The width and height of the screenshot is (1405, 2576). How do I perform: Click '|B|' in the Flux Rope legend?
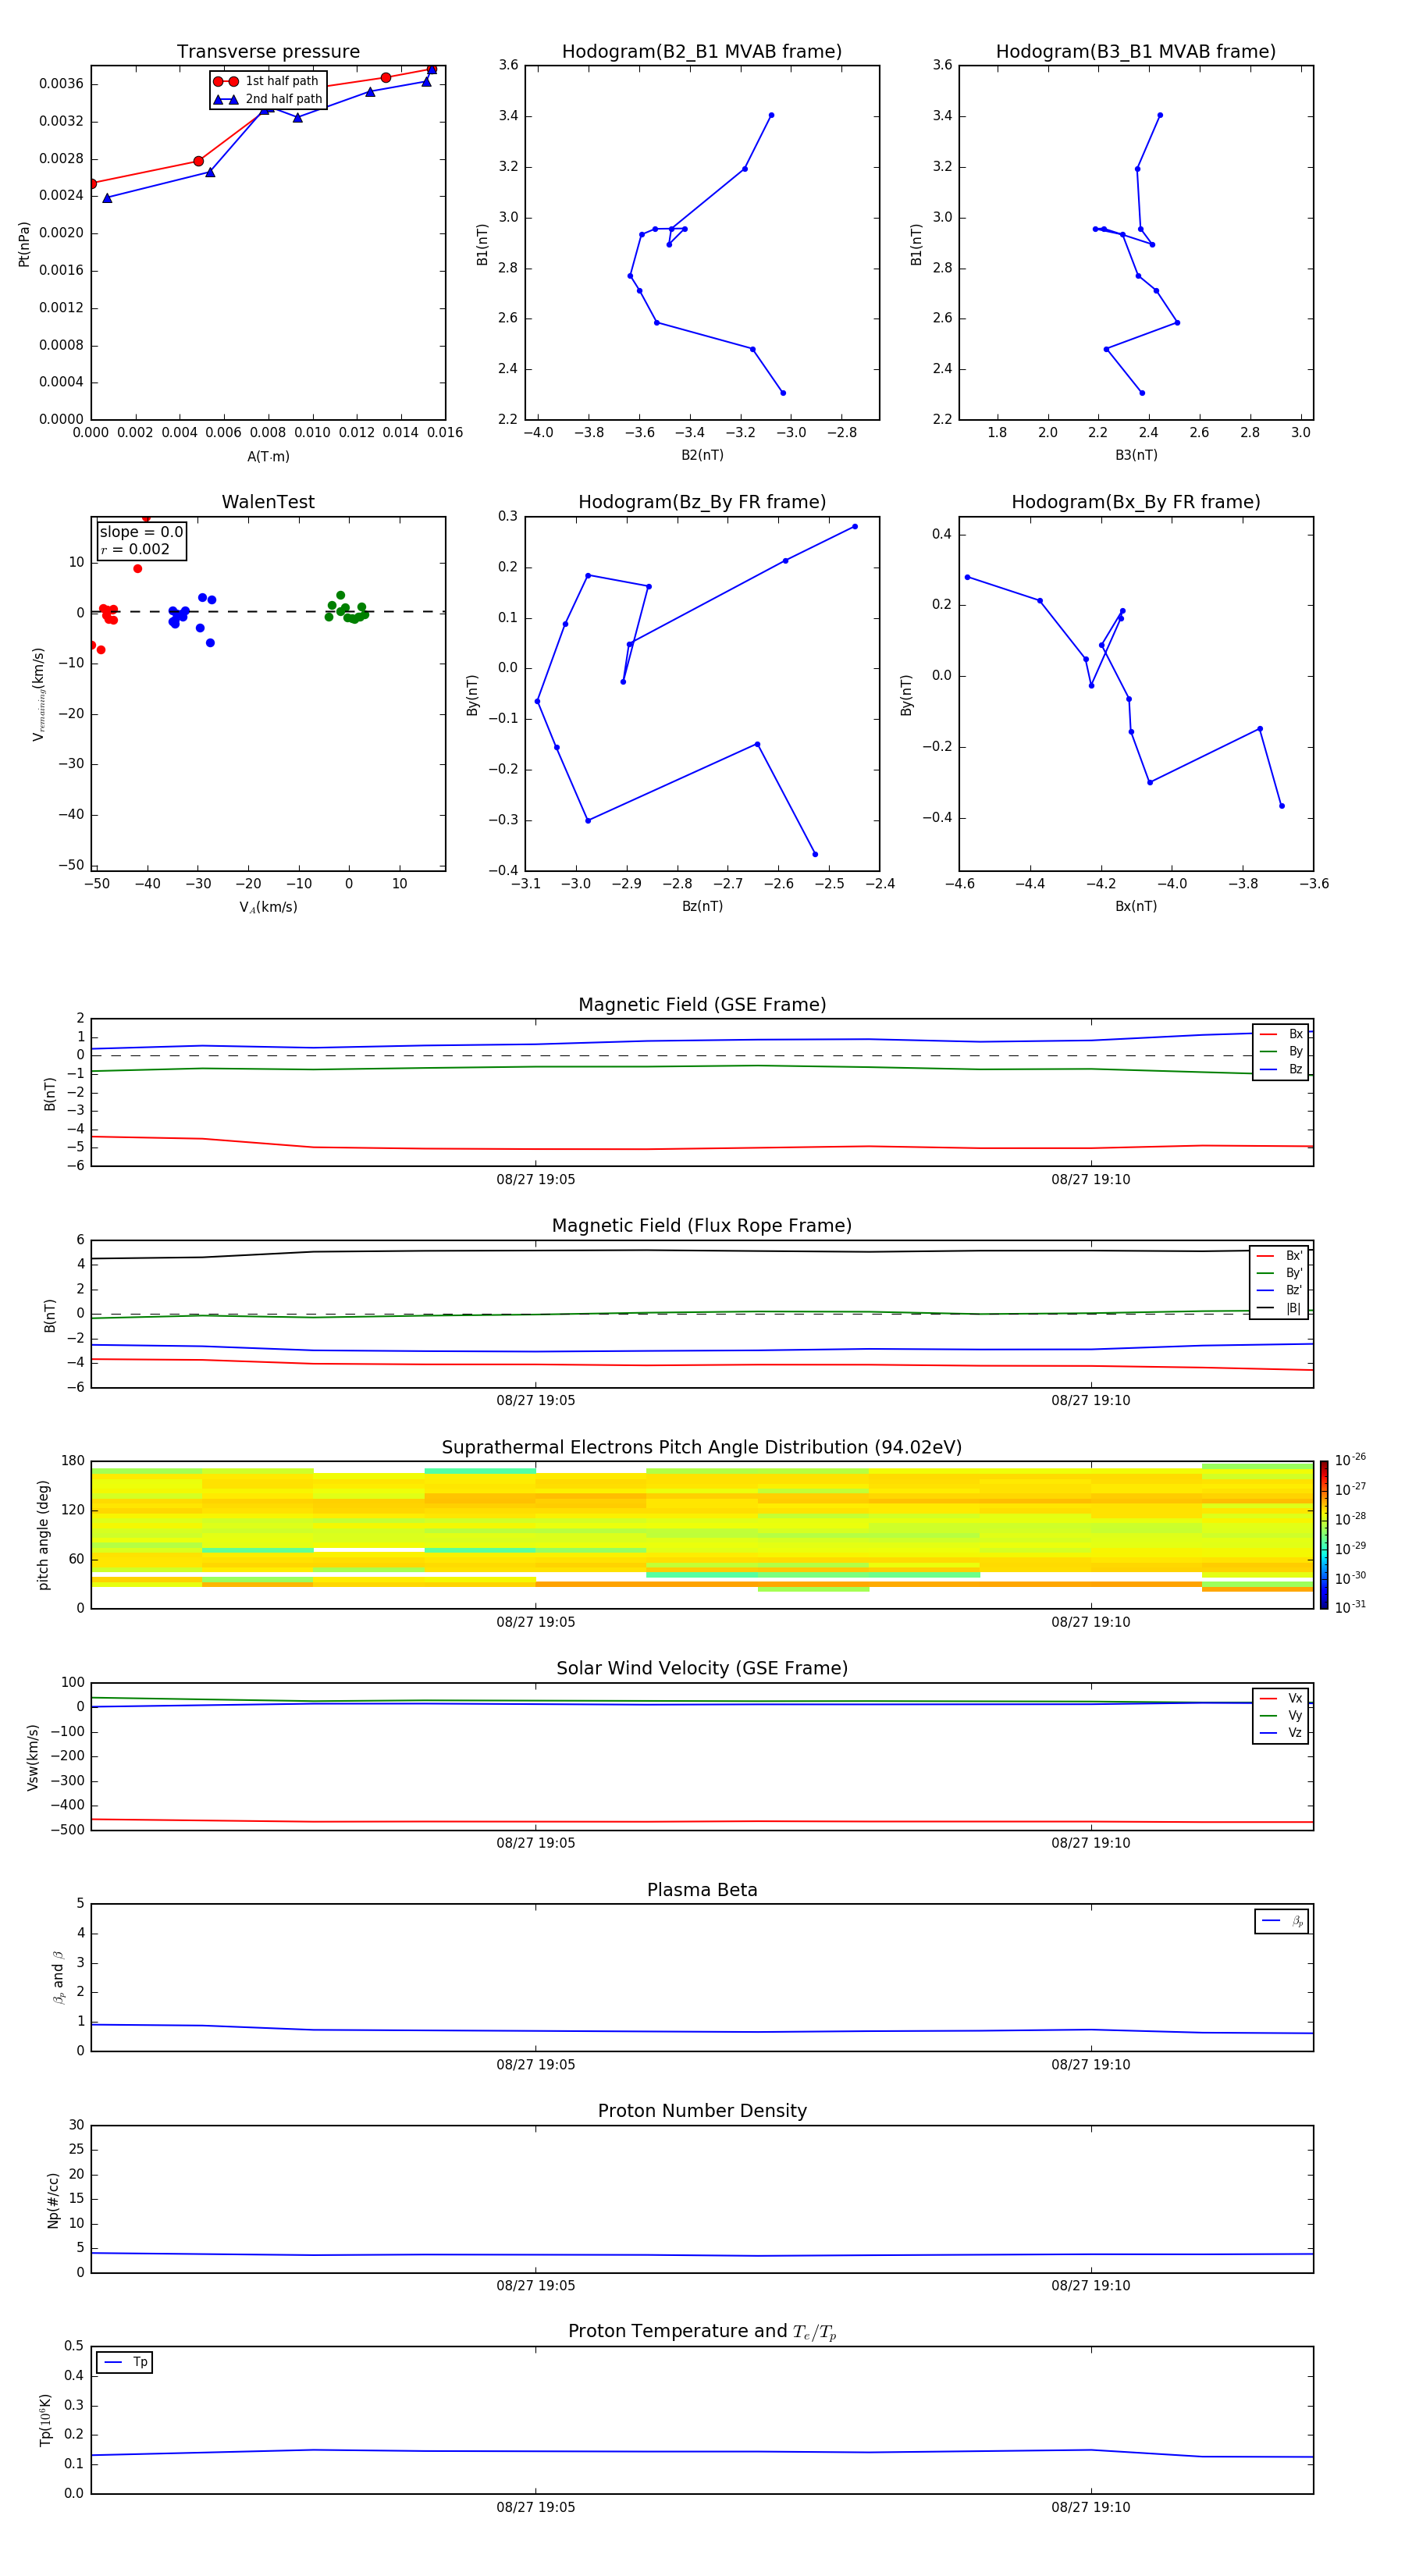1280,1308
